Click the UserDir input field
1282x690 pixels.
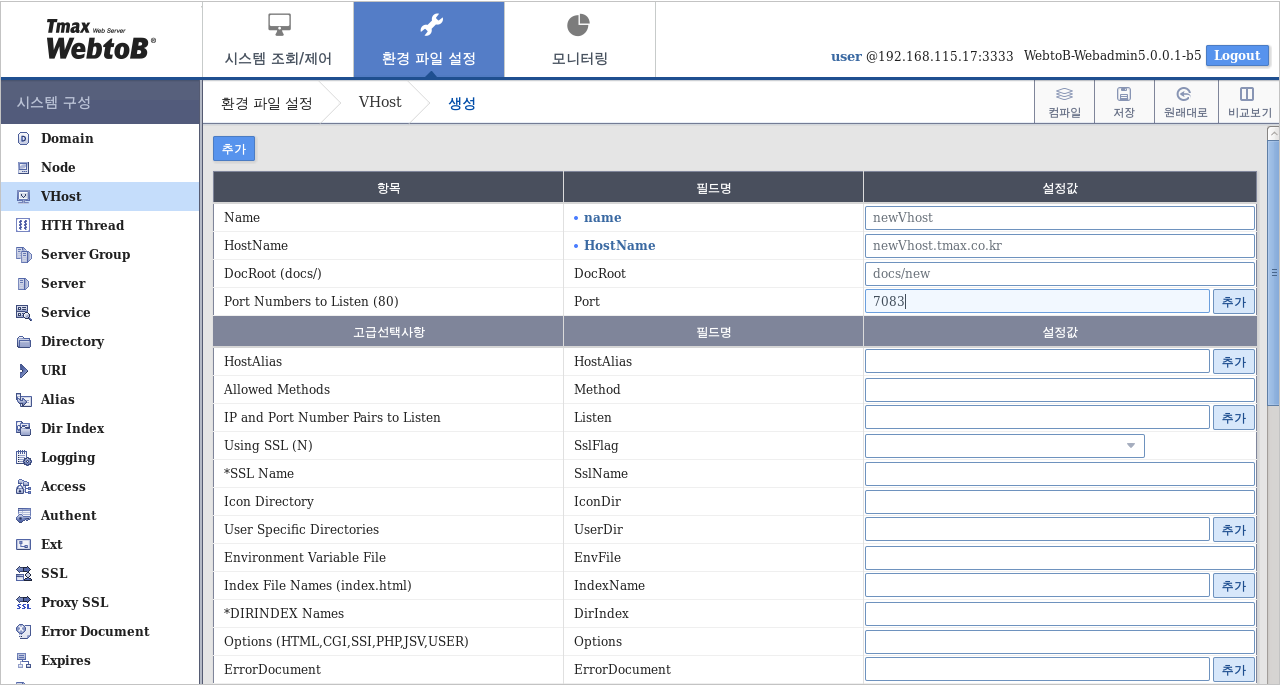point(1037,529)
